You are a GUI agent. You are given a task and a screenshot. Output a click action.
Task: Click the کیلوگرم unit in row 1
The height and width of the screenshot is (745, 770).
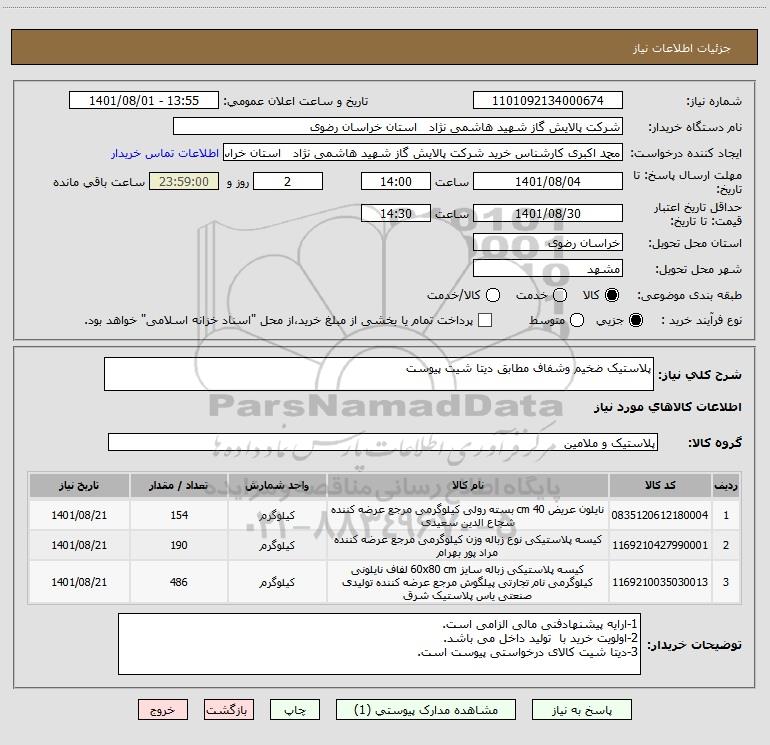[x=277, y=515]
